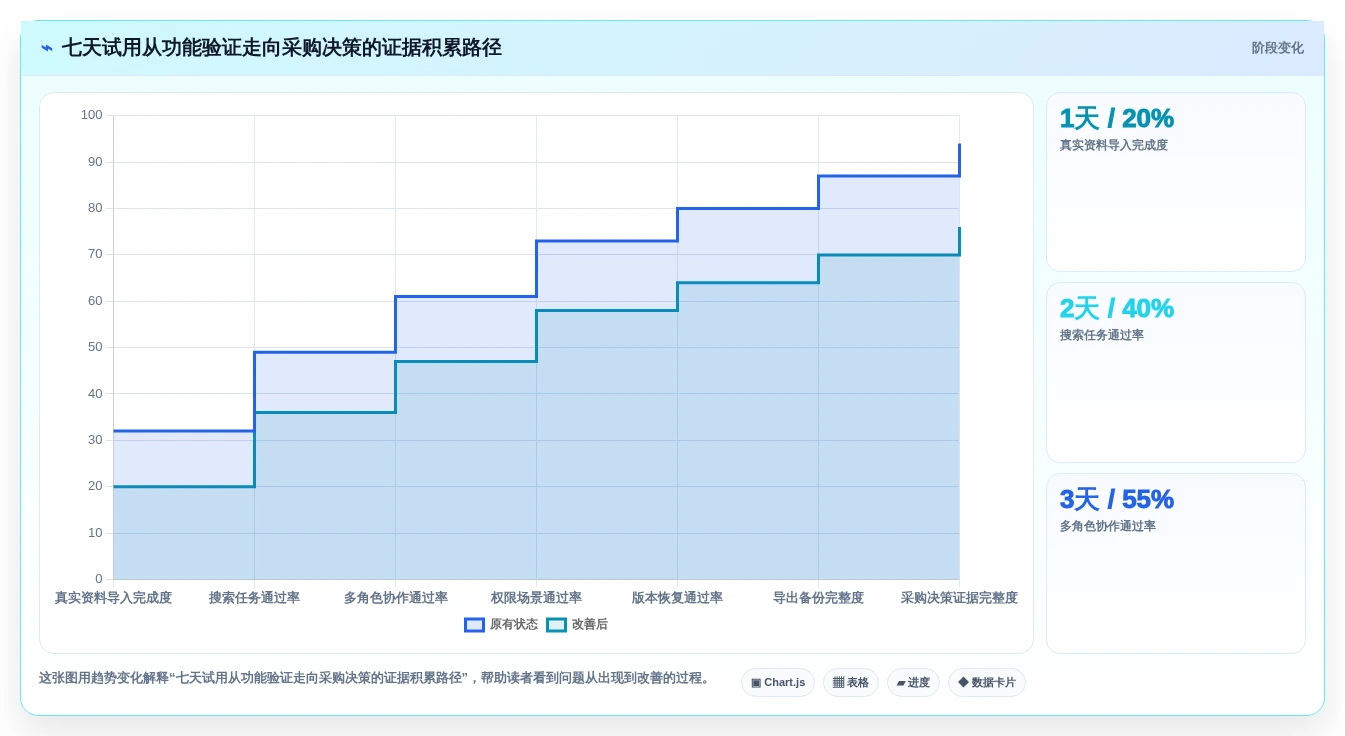The image size is (1345, 736).
Task: Select the 数据卡片 tag chip
Action: click(987, 683)
